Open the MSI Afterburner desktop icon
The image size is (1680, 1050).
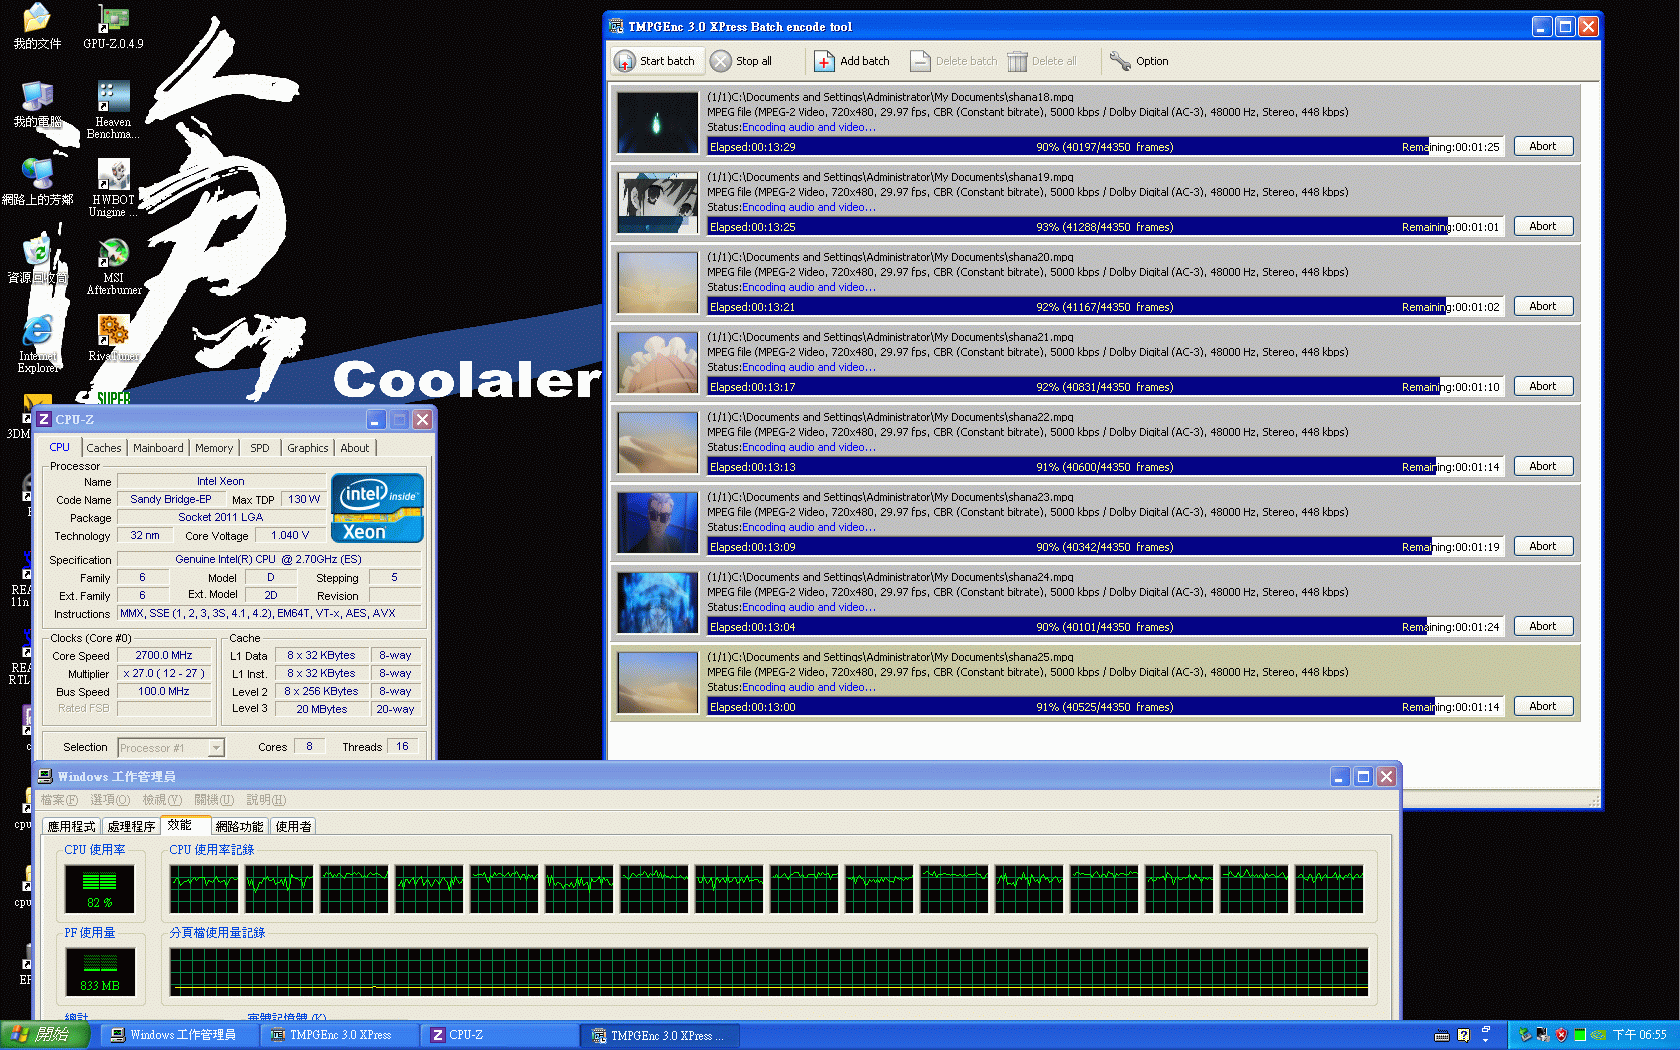pyautogui.click(x=113, y=266)
